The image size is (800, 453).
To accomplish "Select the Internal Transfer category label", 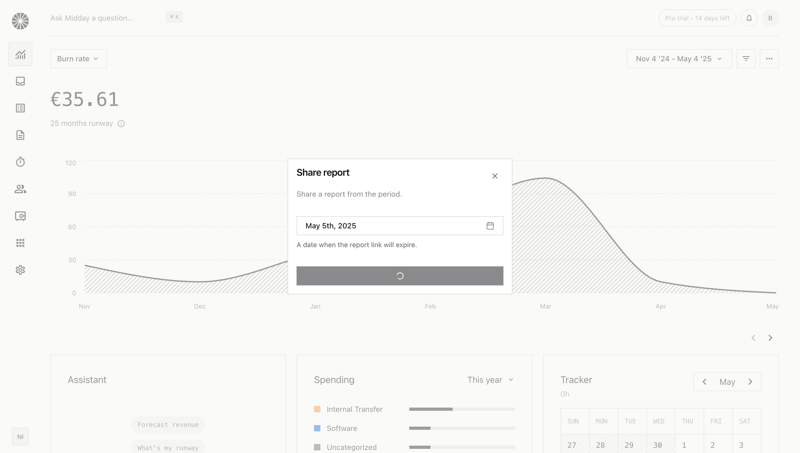I will tap(355, 409).
